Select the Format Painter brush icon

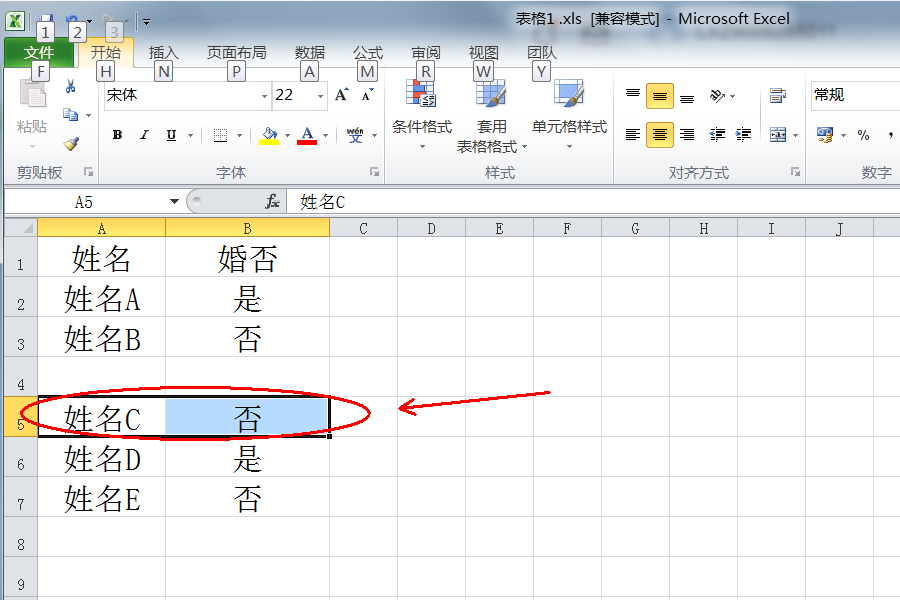tap(71, 143)
